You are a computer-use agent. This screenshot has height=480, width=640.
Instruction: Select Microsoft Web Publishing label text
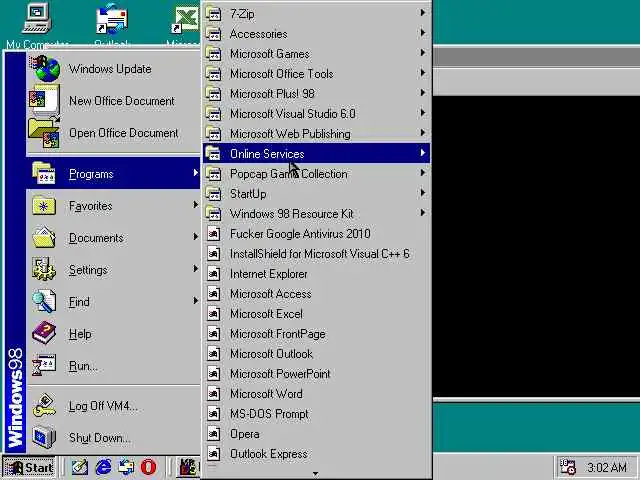290,134
